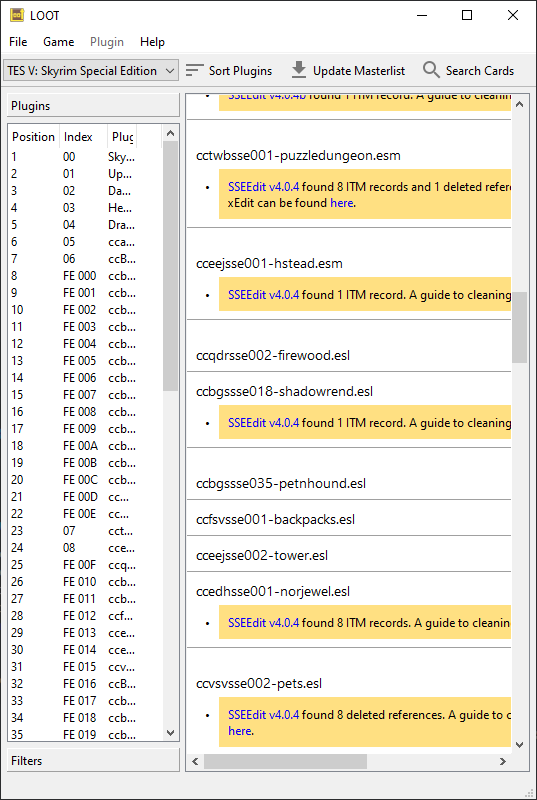
Task: Click the cards pane scroll down arrow
Action: (519, 745)
